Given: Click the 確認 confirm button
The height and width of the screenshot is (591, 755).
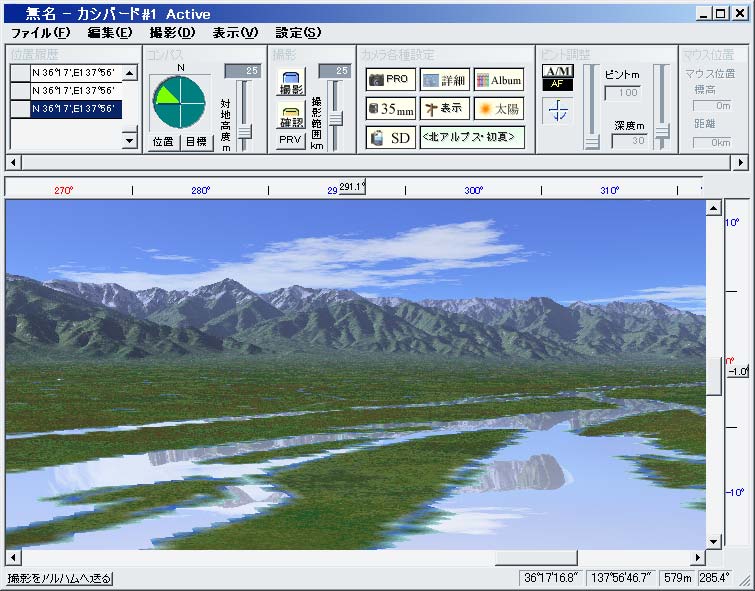Looking at the screenshot, I should click(x=290, y=116).
